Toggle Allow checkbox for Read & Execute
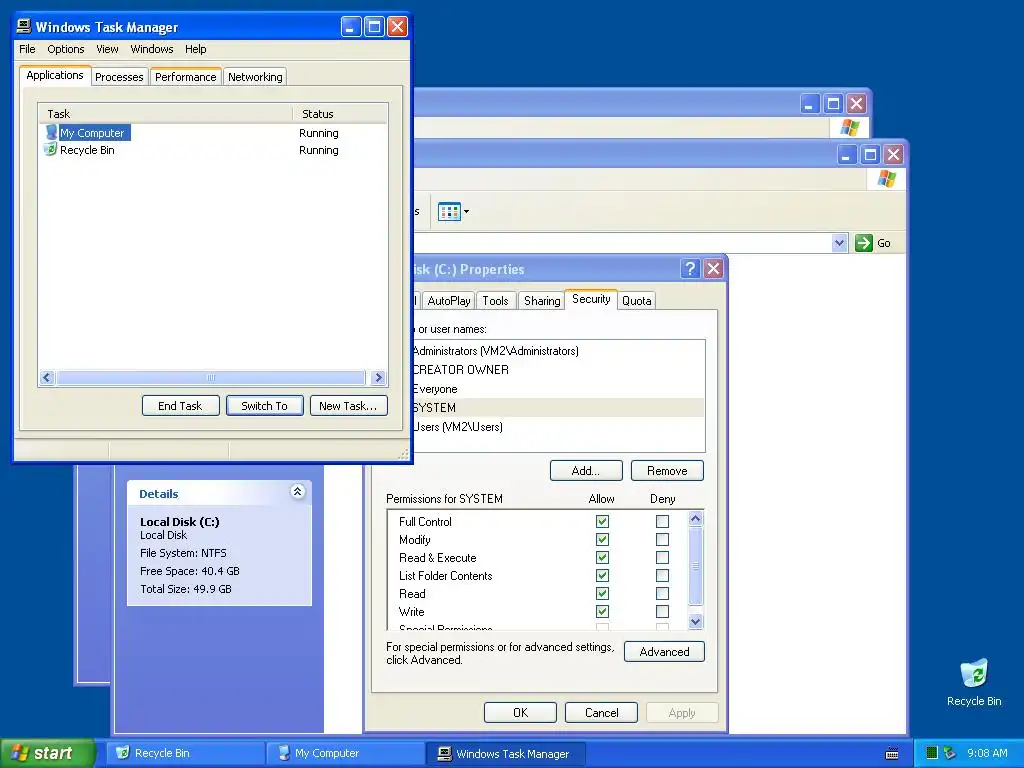 [602, 558]
